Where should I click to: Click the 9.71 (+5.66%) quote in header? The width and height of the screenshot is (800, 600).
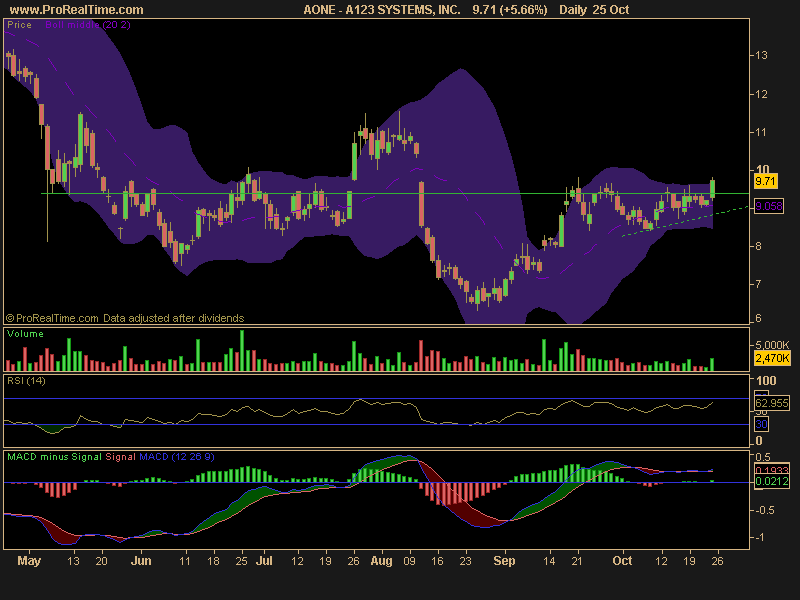[510, 10]
